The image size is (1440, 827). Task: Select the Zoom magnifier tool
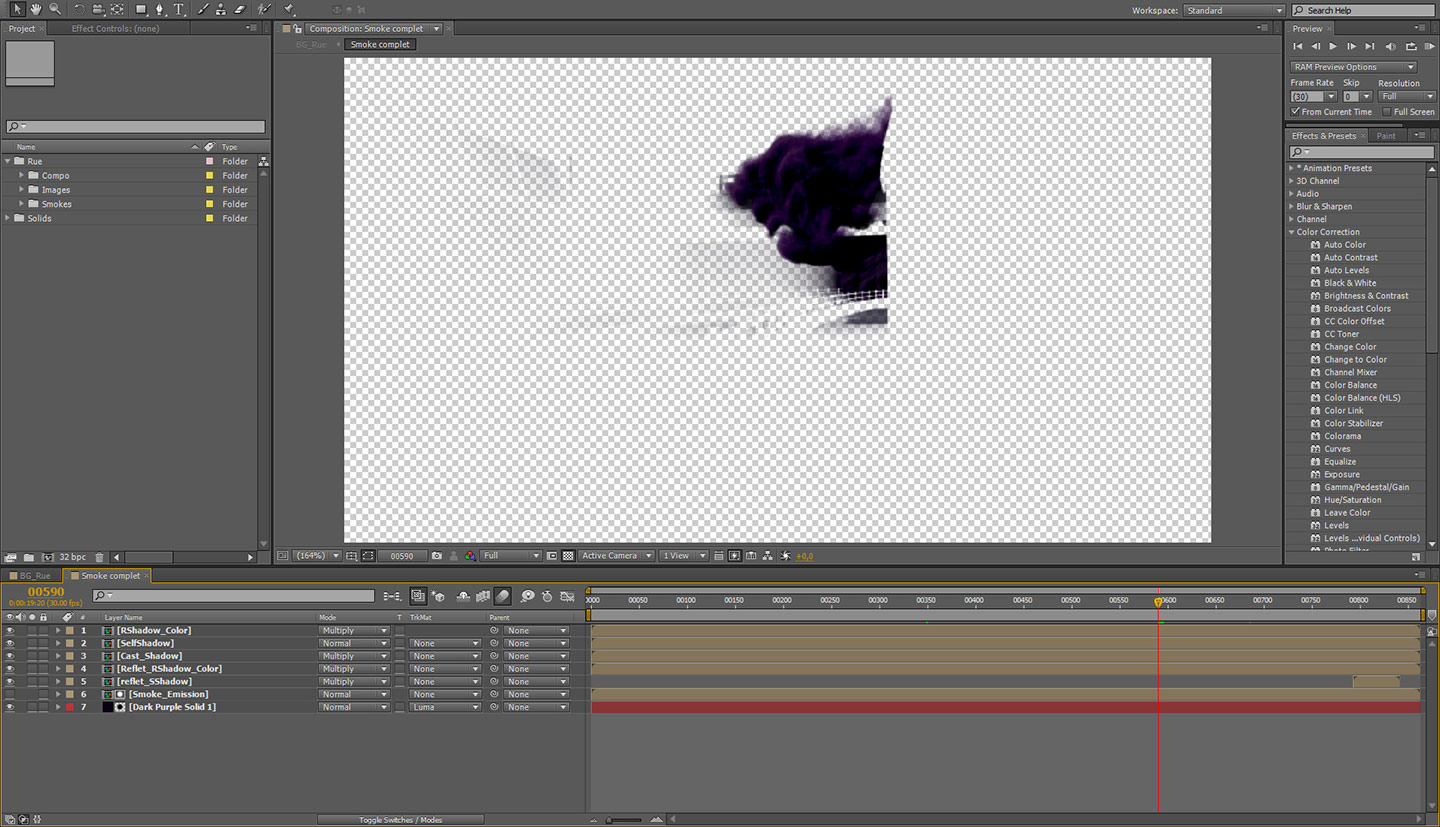(54, 9)
